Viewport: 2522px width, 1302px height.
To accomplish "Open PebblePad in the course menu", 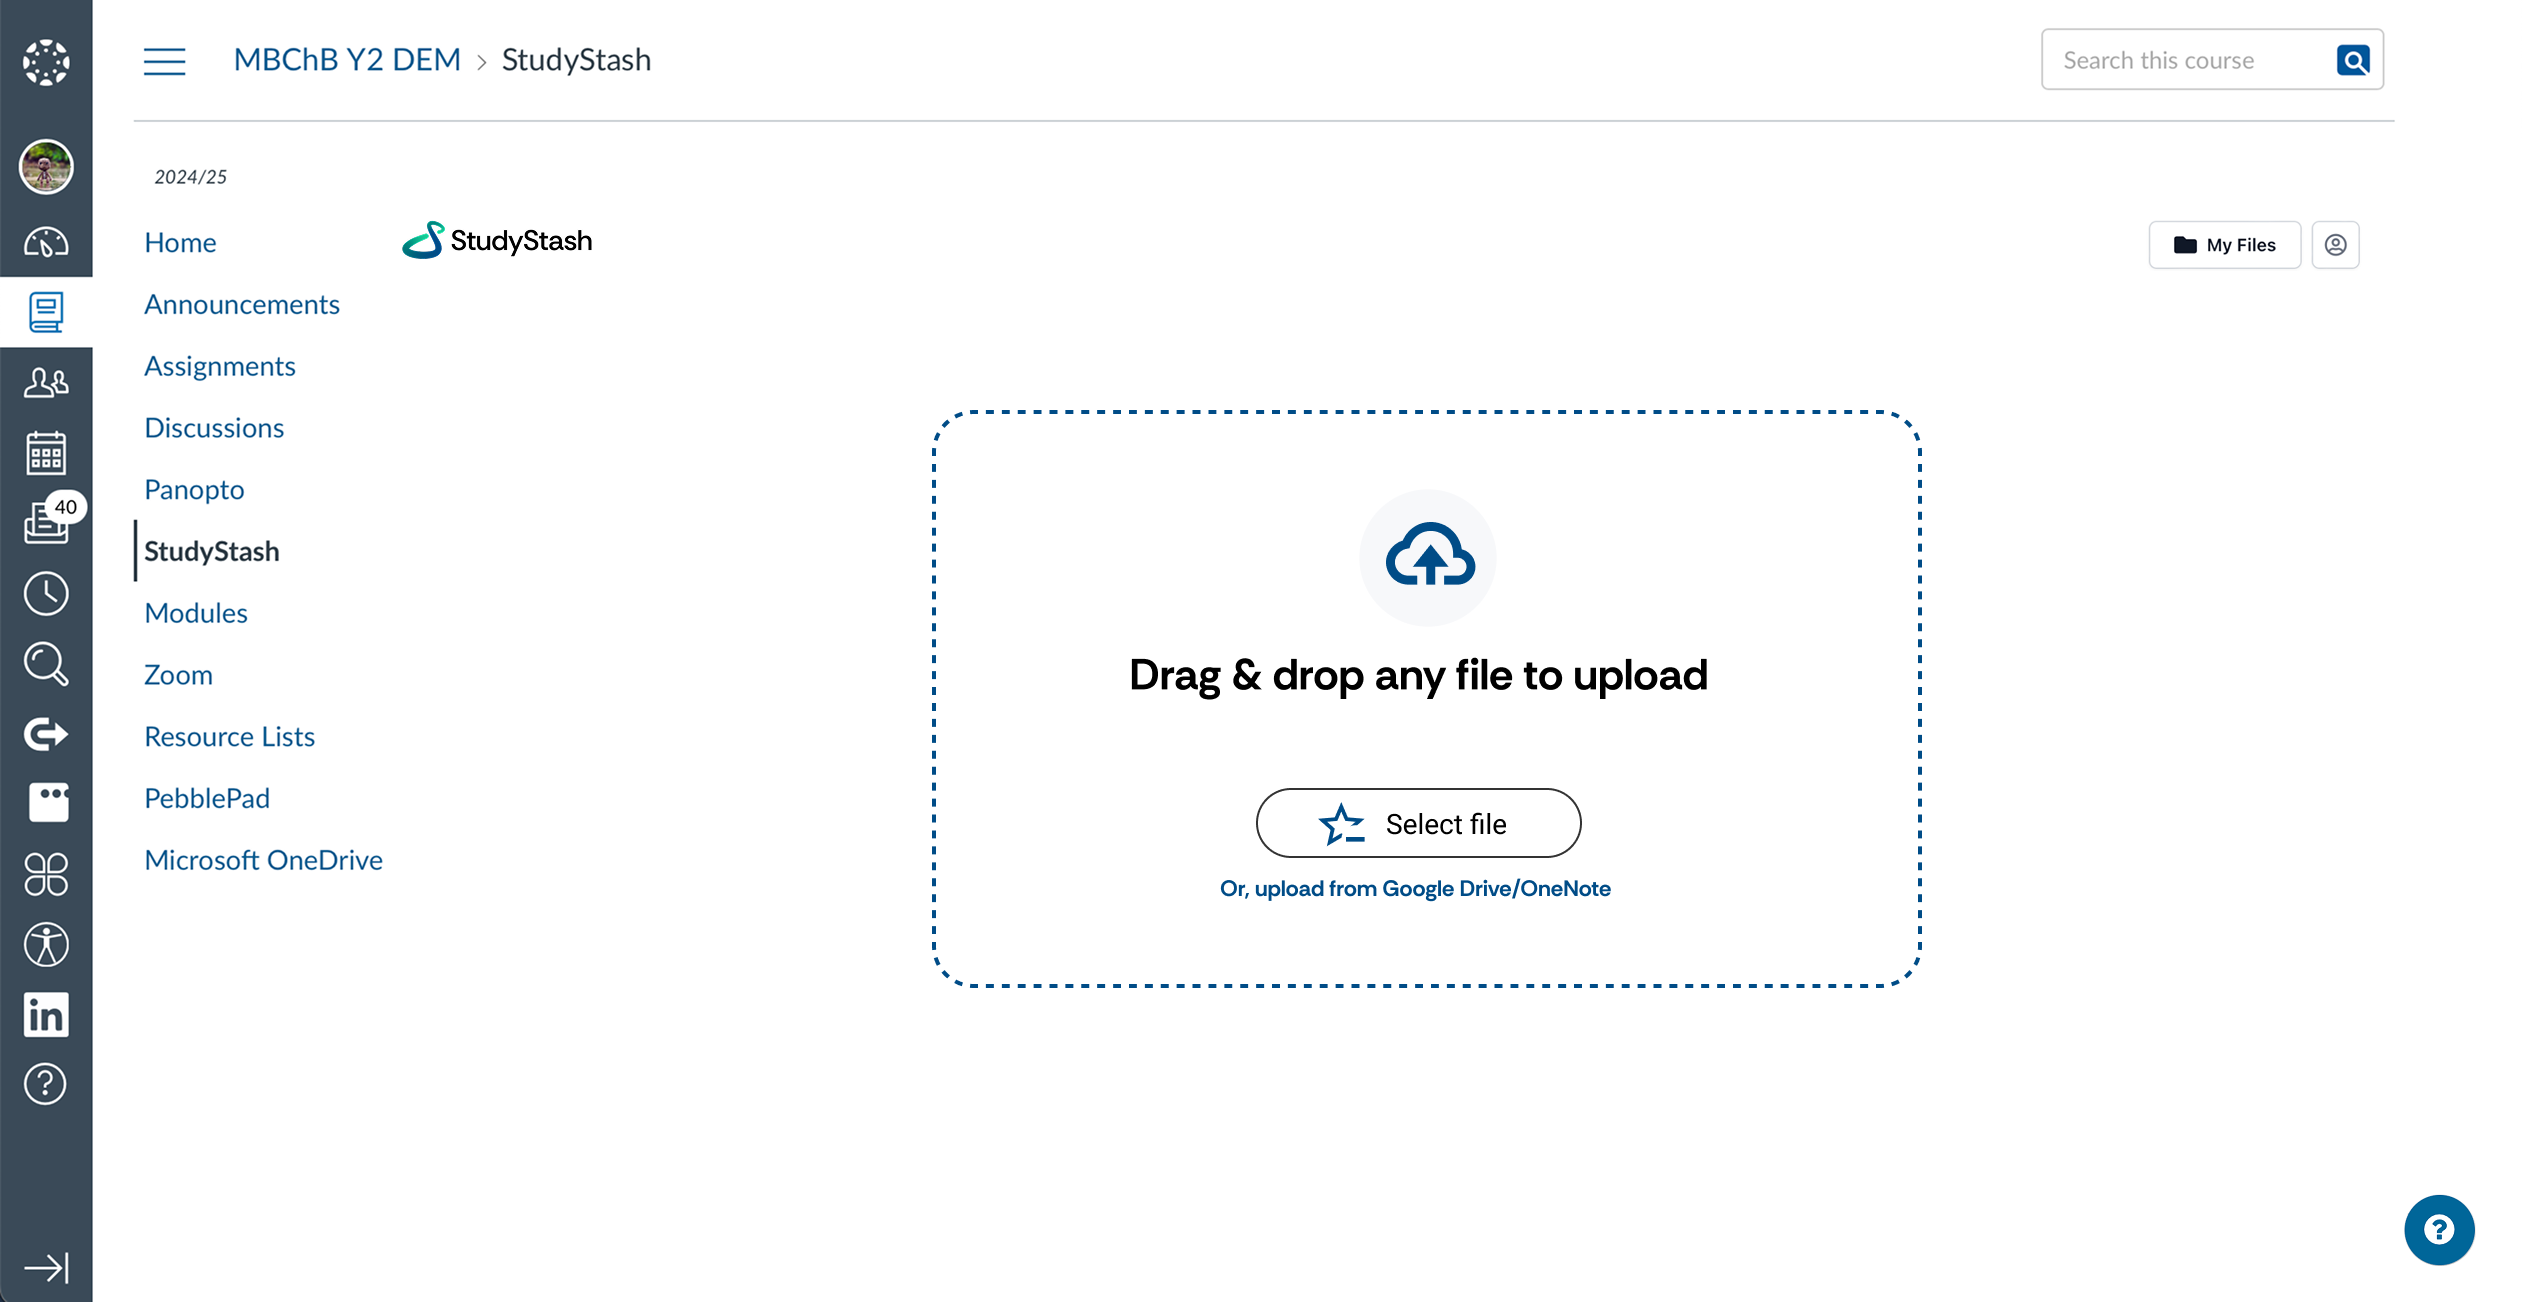I will point(207,798).
